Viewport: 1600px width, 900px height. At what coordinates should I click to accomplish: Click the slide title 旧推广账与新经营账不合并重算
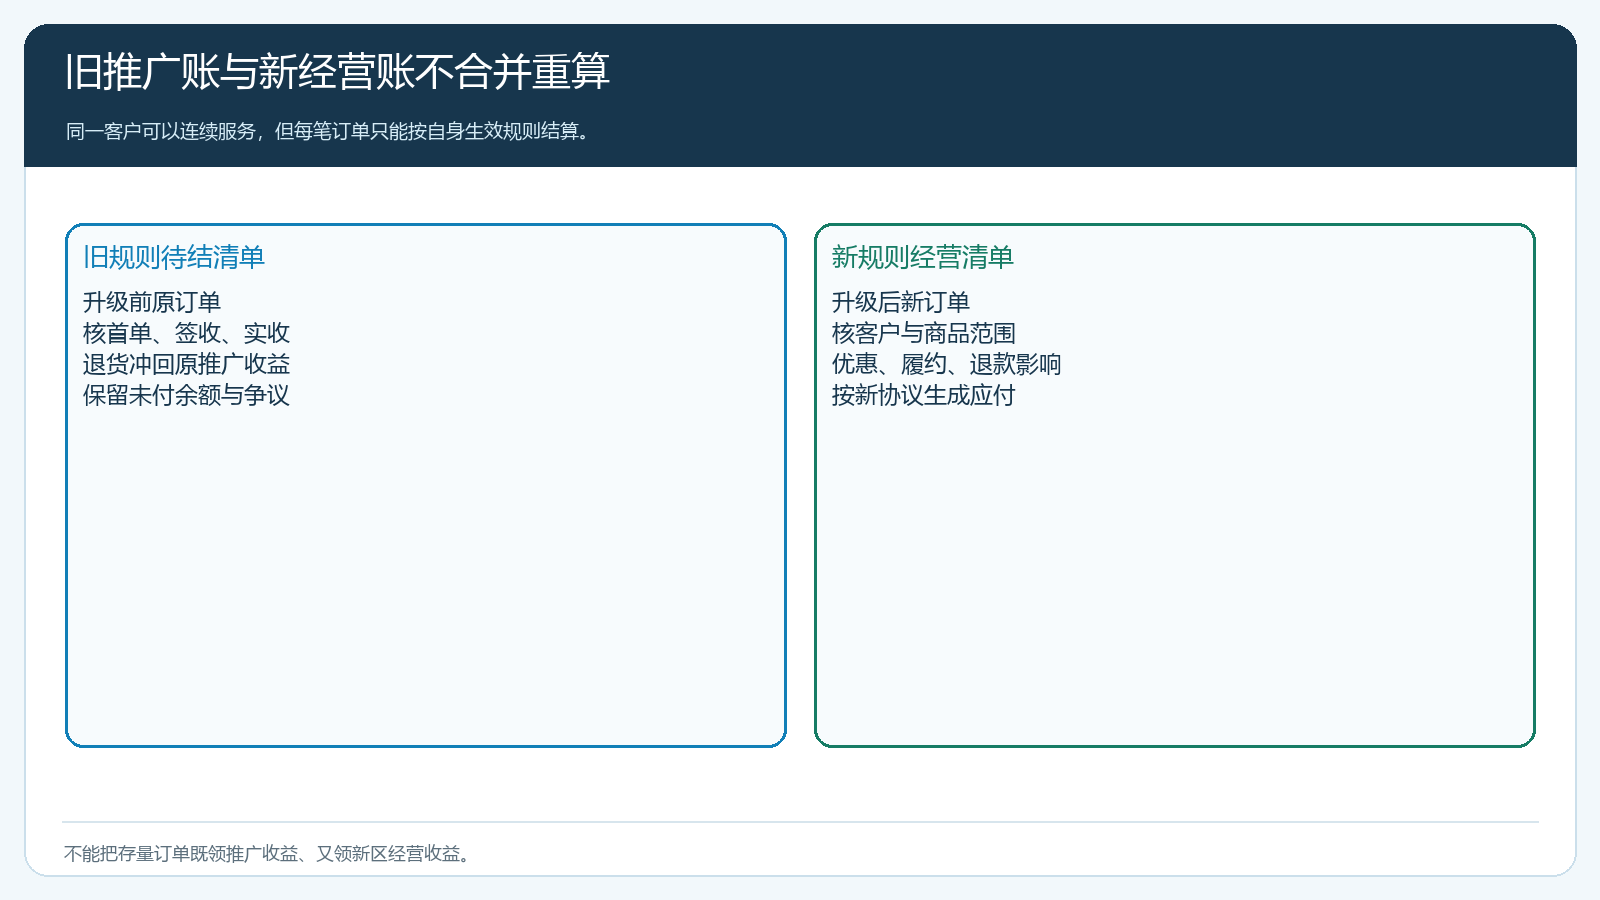pos(337,72)
